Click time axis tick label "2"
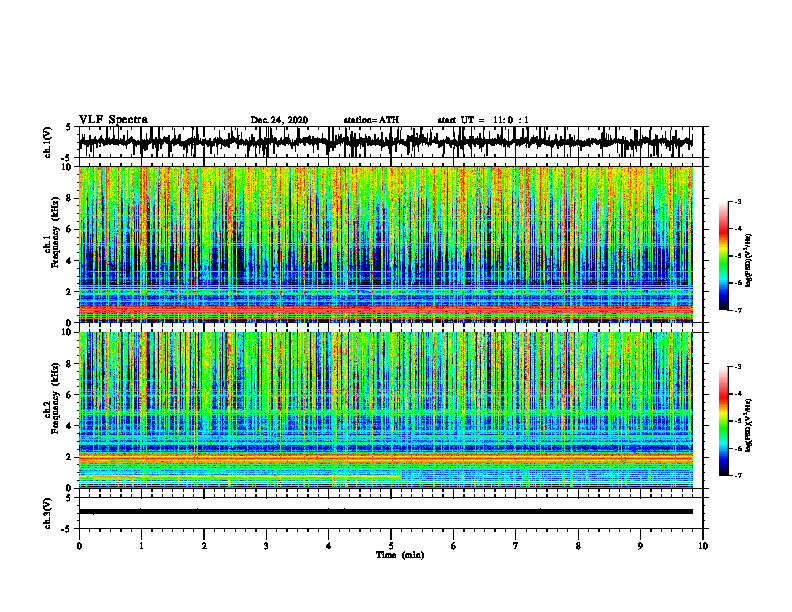The height and width of the screenshot is (612, 792). [204, 546]
